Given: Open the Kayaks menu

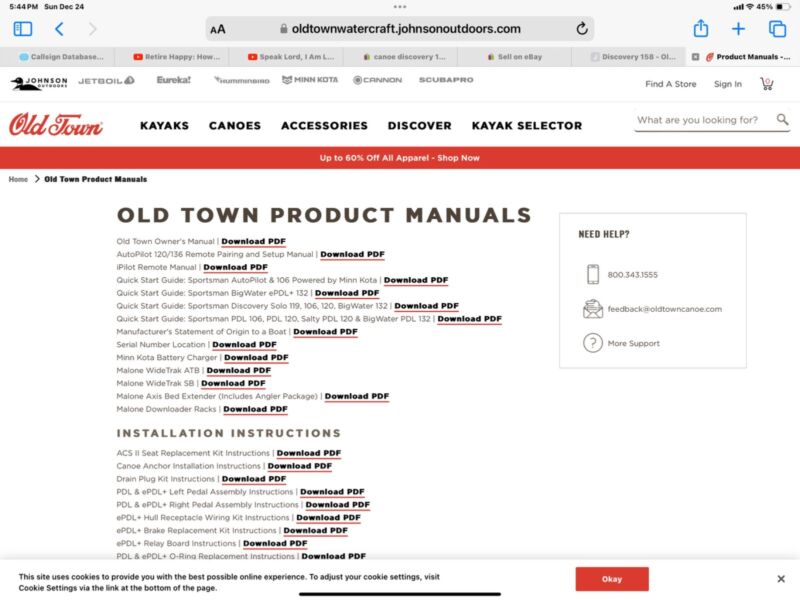Looking at the screenshot, I should pyautogui.click(x=164, y=126).
